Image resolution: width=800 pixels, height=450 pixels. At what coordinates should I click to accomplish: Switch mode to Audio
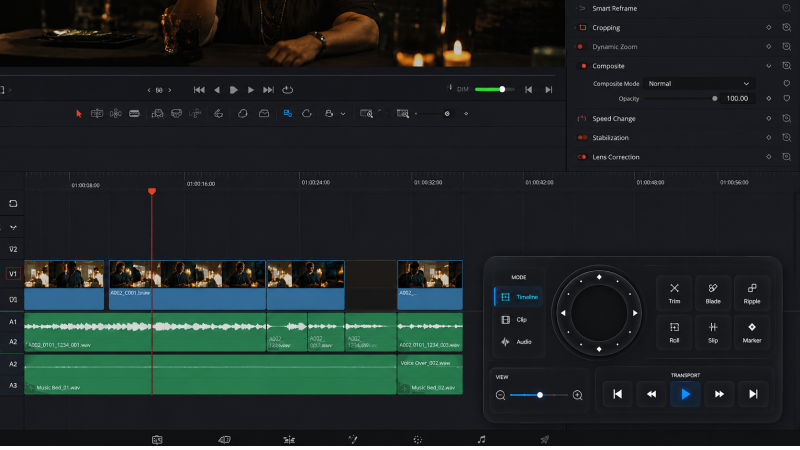tap(518, 342)
